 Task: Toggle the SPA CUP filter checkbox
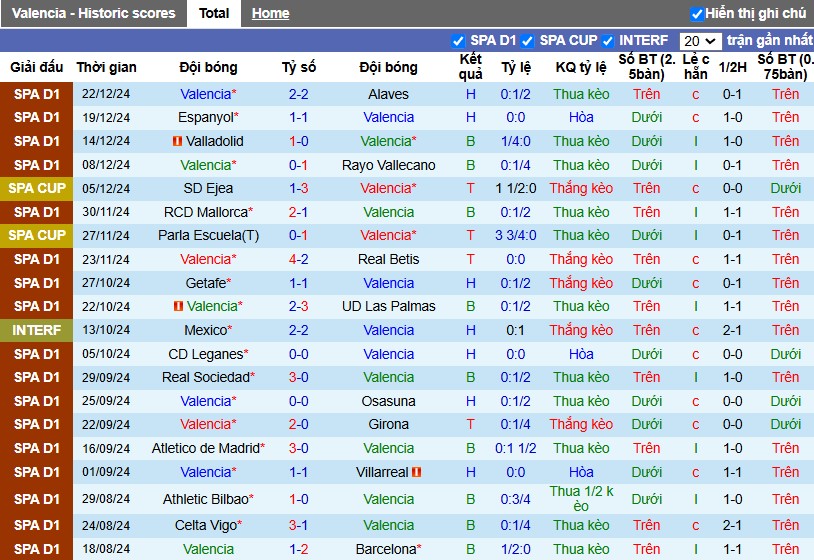coord(527,40)
